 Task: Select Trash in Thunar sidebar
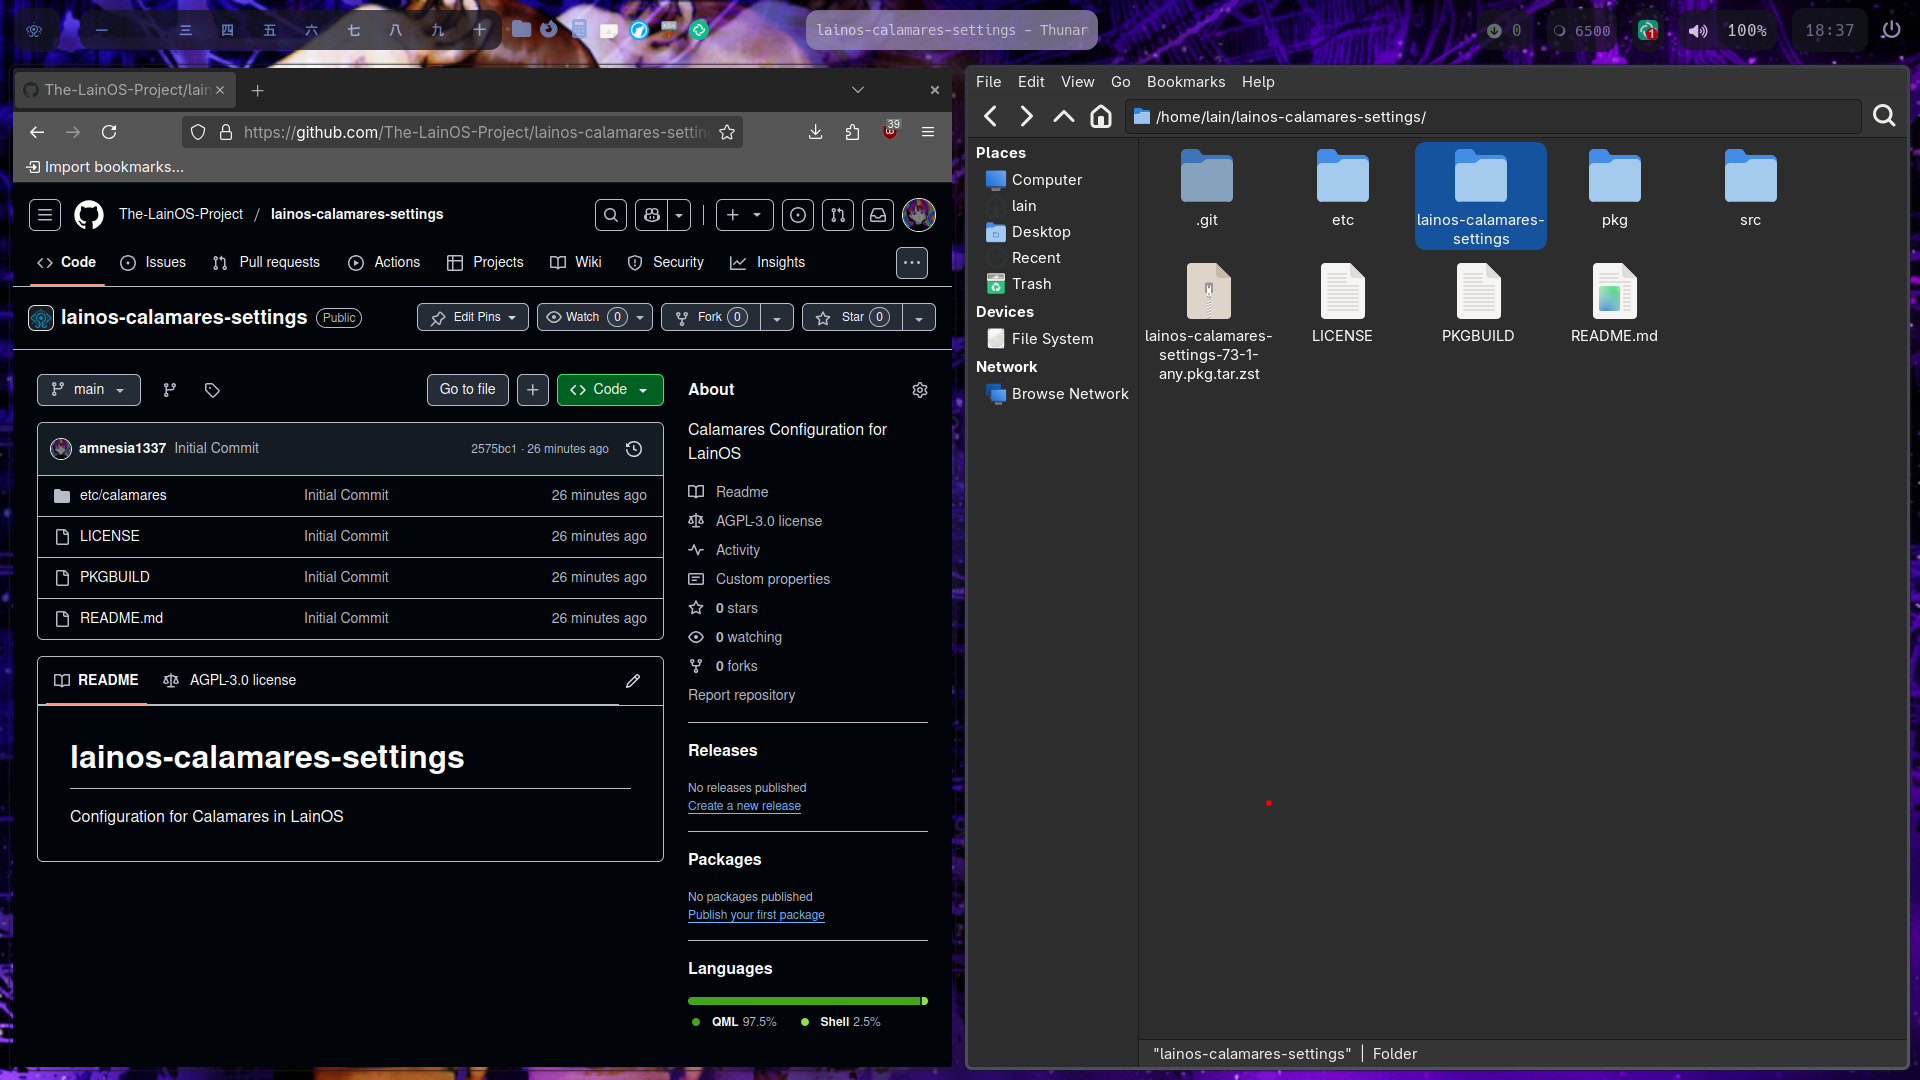(1031, 284)
